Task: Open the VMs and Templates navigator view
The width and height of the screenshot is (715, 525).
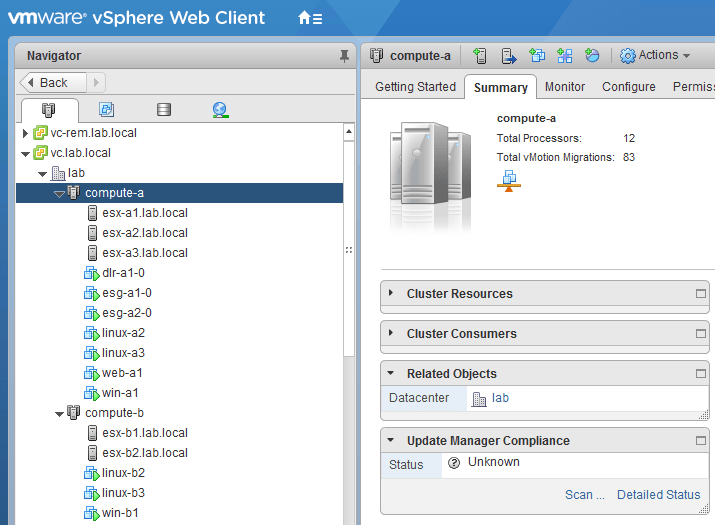Action: click(106, 110)
